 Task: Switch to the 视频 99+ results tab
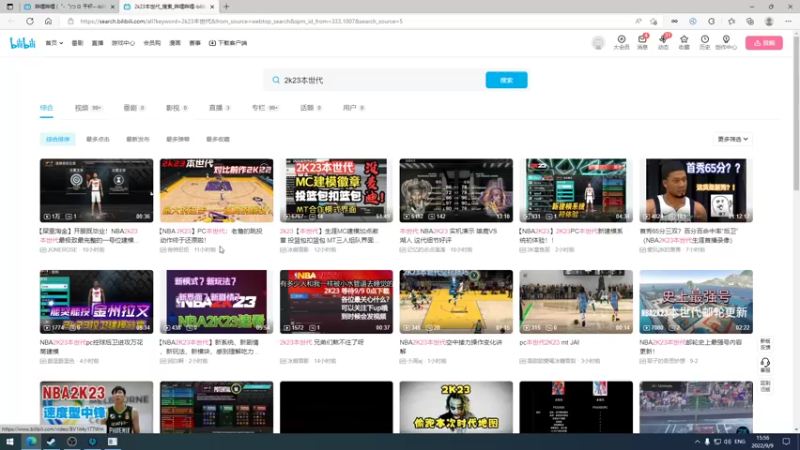(x=88, y=108)
